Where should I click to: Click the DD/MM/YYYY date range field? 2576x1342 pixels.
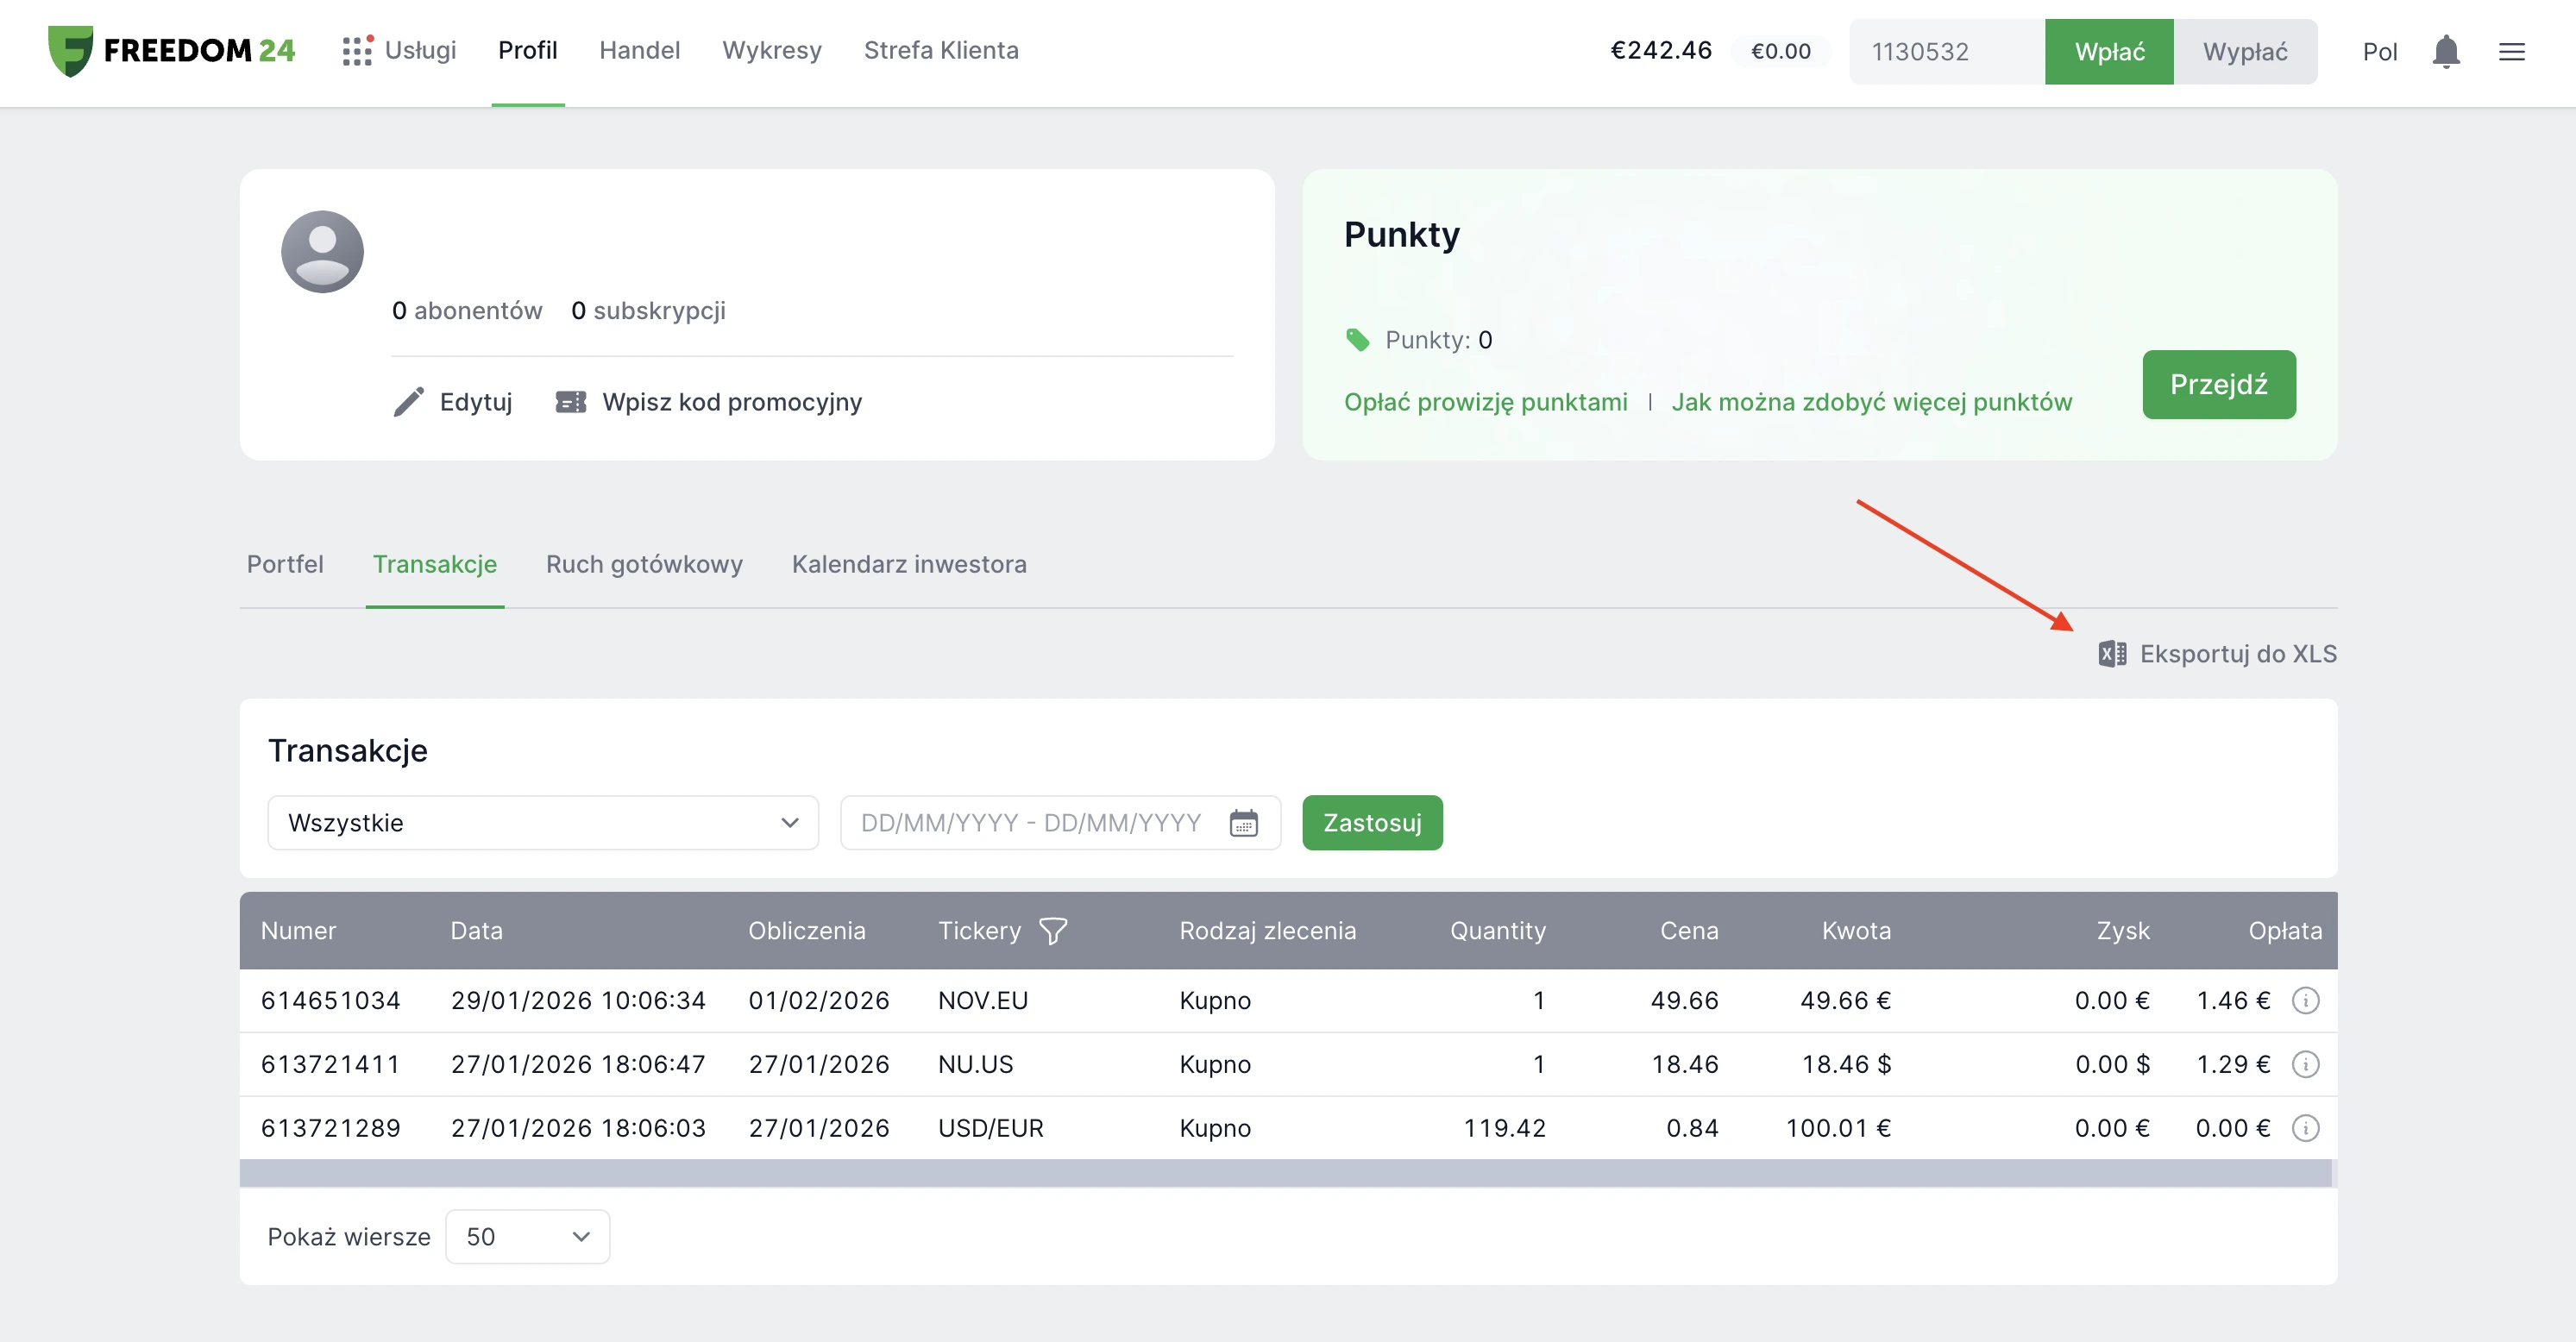[x=1030, y=823]
